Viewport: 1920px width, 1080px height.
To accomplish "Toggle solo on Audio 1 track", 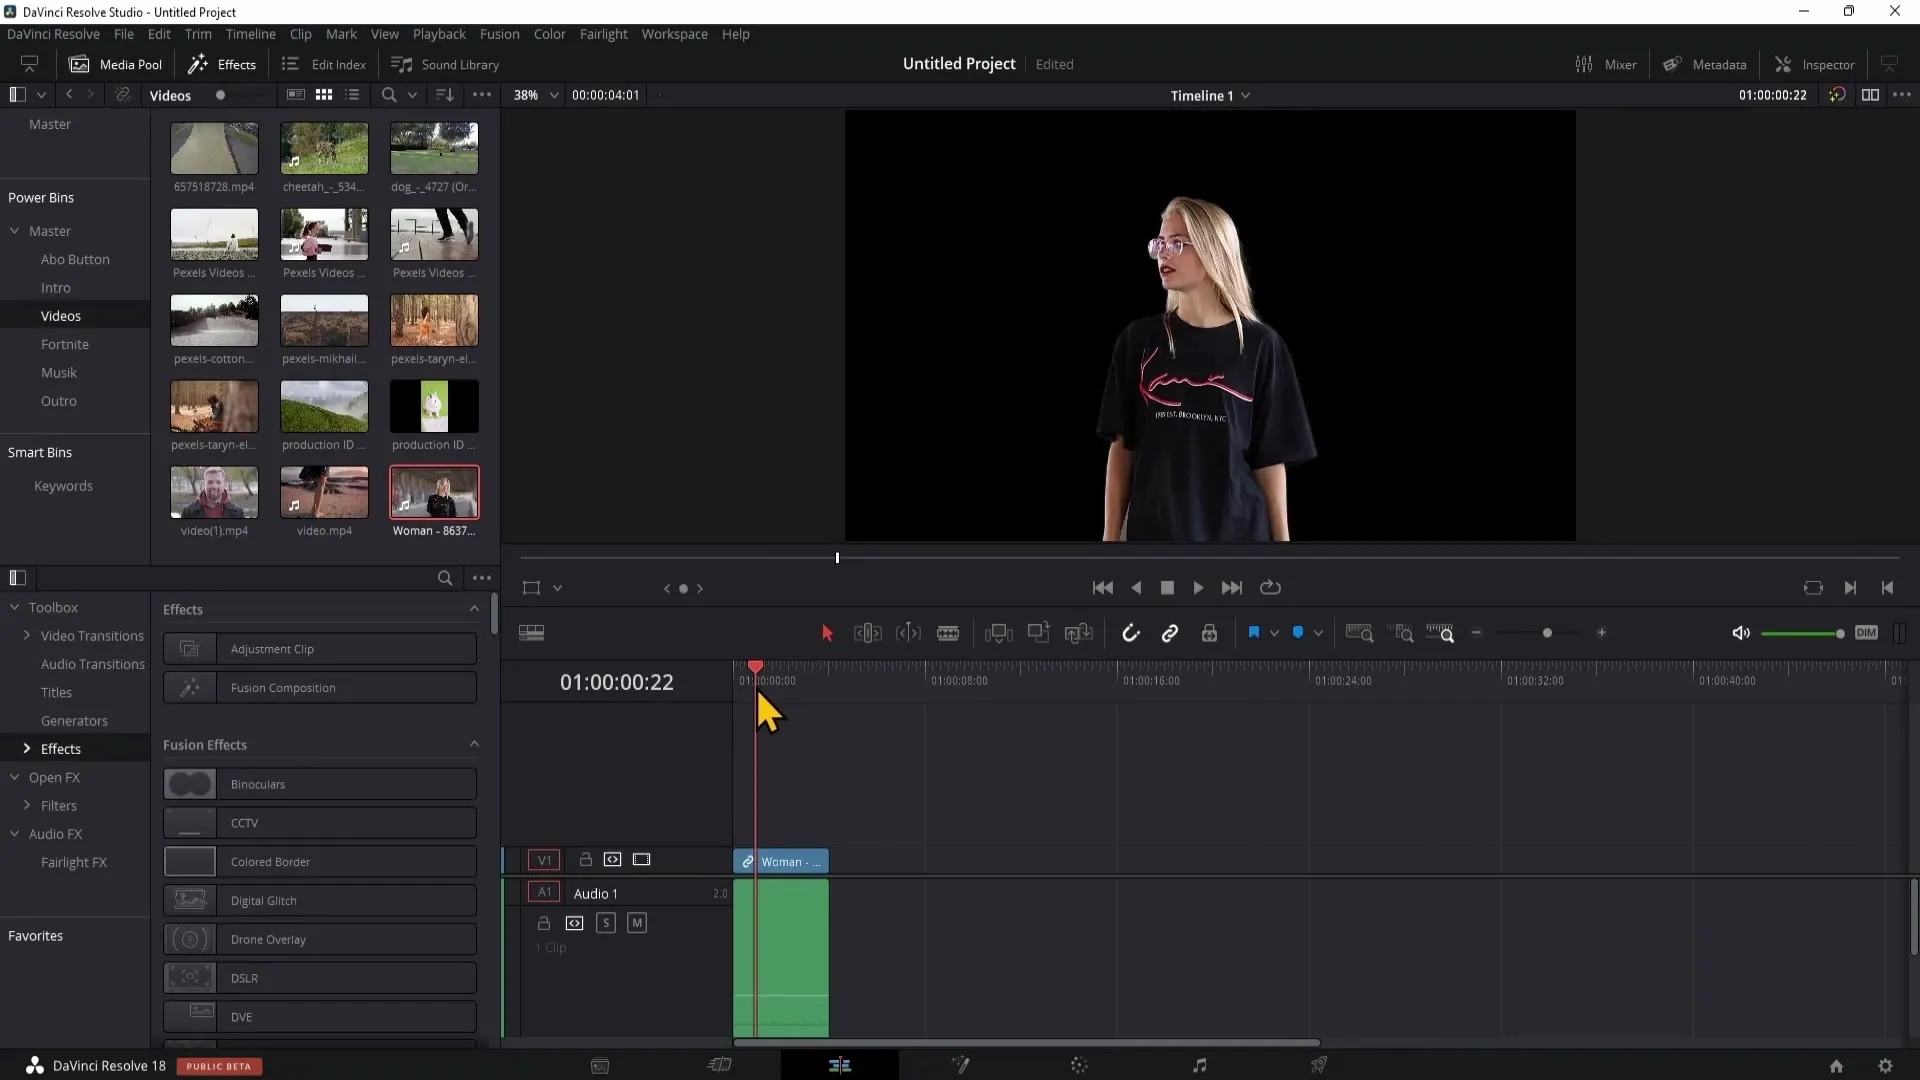I will [605, 922].
